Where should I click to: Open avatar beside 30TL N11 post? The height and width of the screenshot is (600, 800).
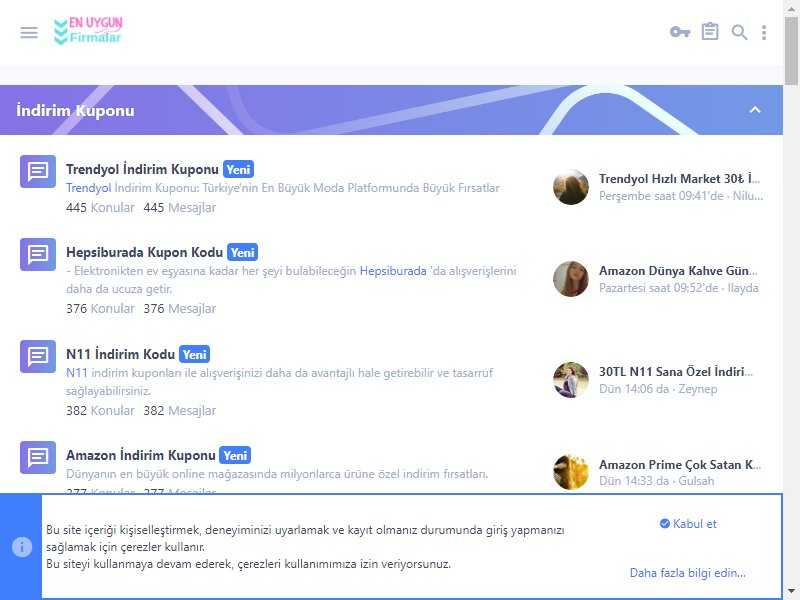click(571, 380)
